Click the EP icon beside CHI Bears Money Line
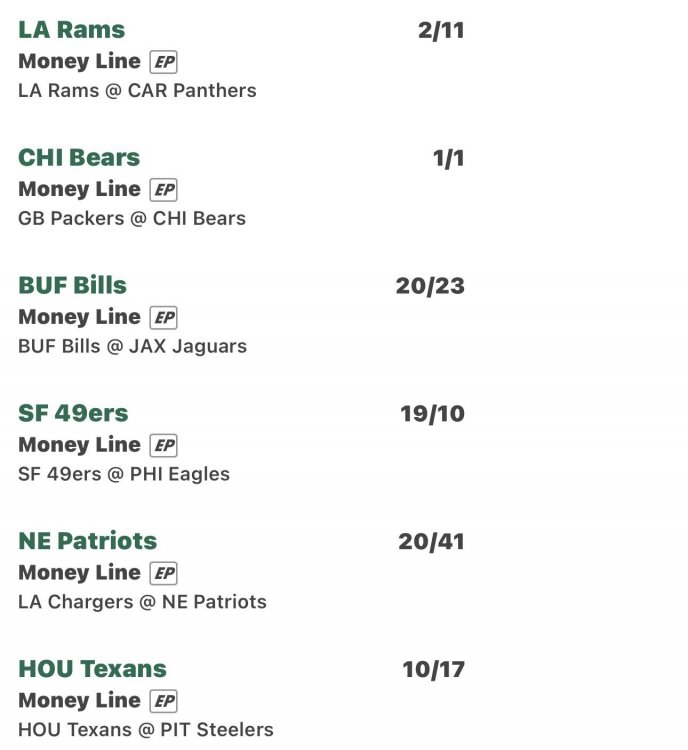This screenshot has width=688, height=750. tap(163, 190)
